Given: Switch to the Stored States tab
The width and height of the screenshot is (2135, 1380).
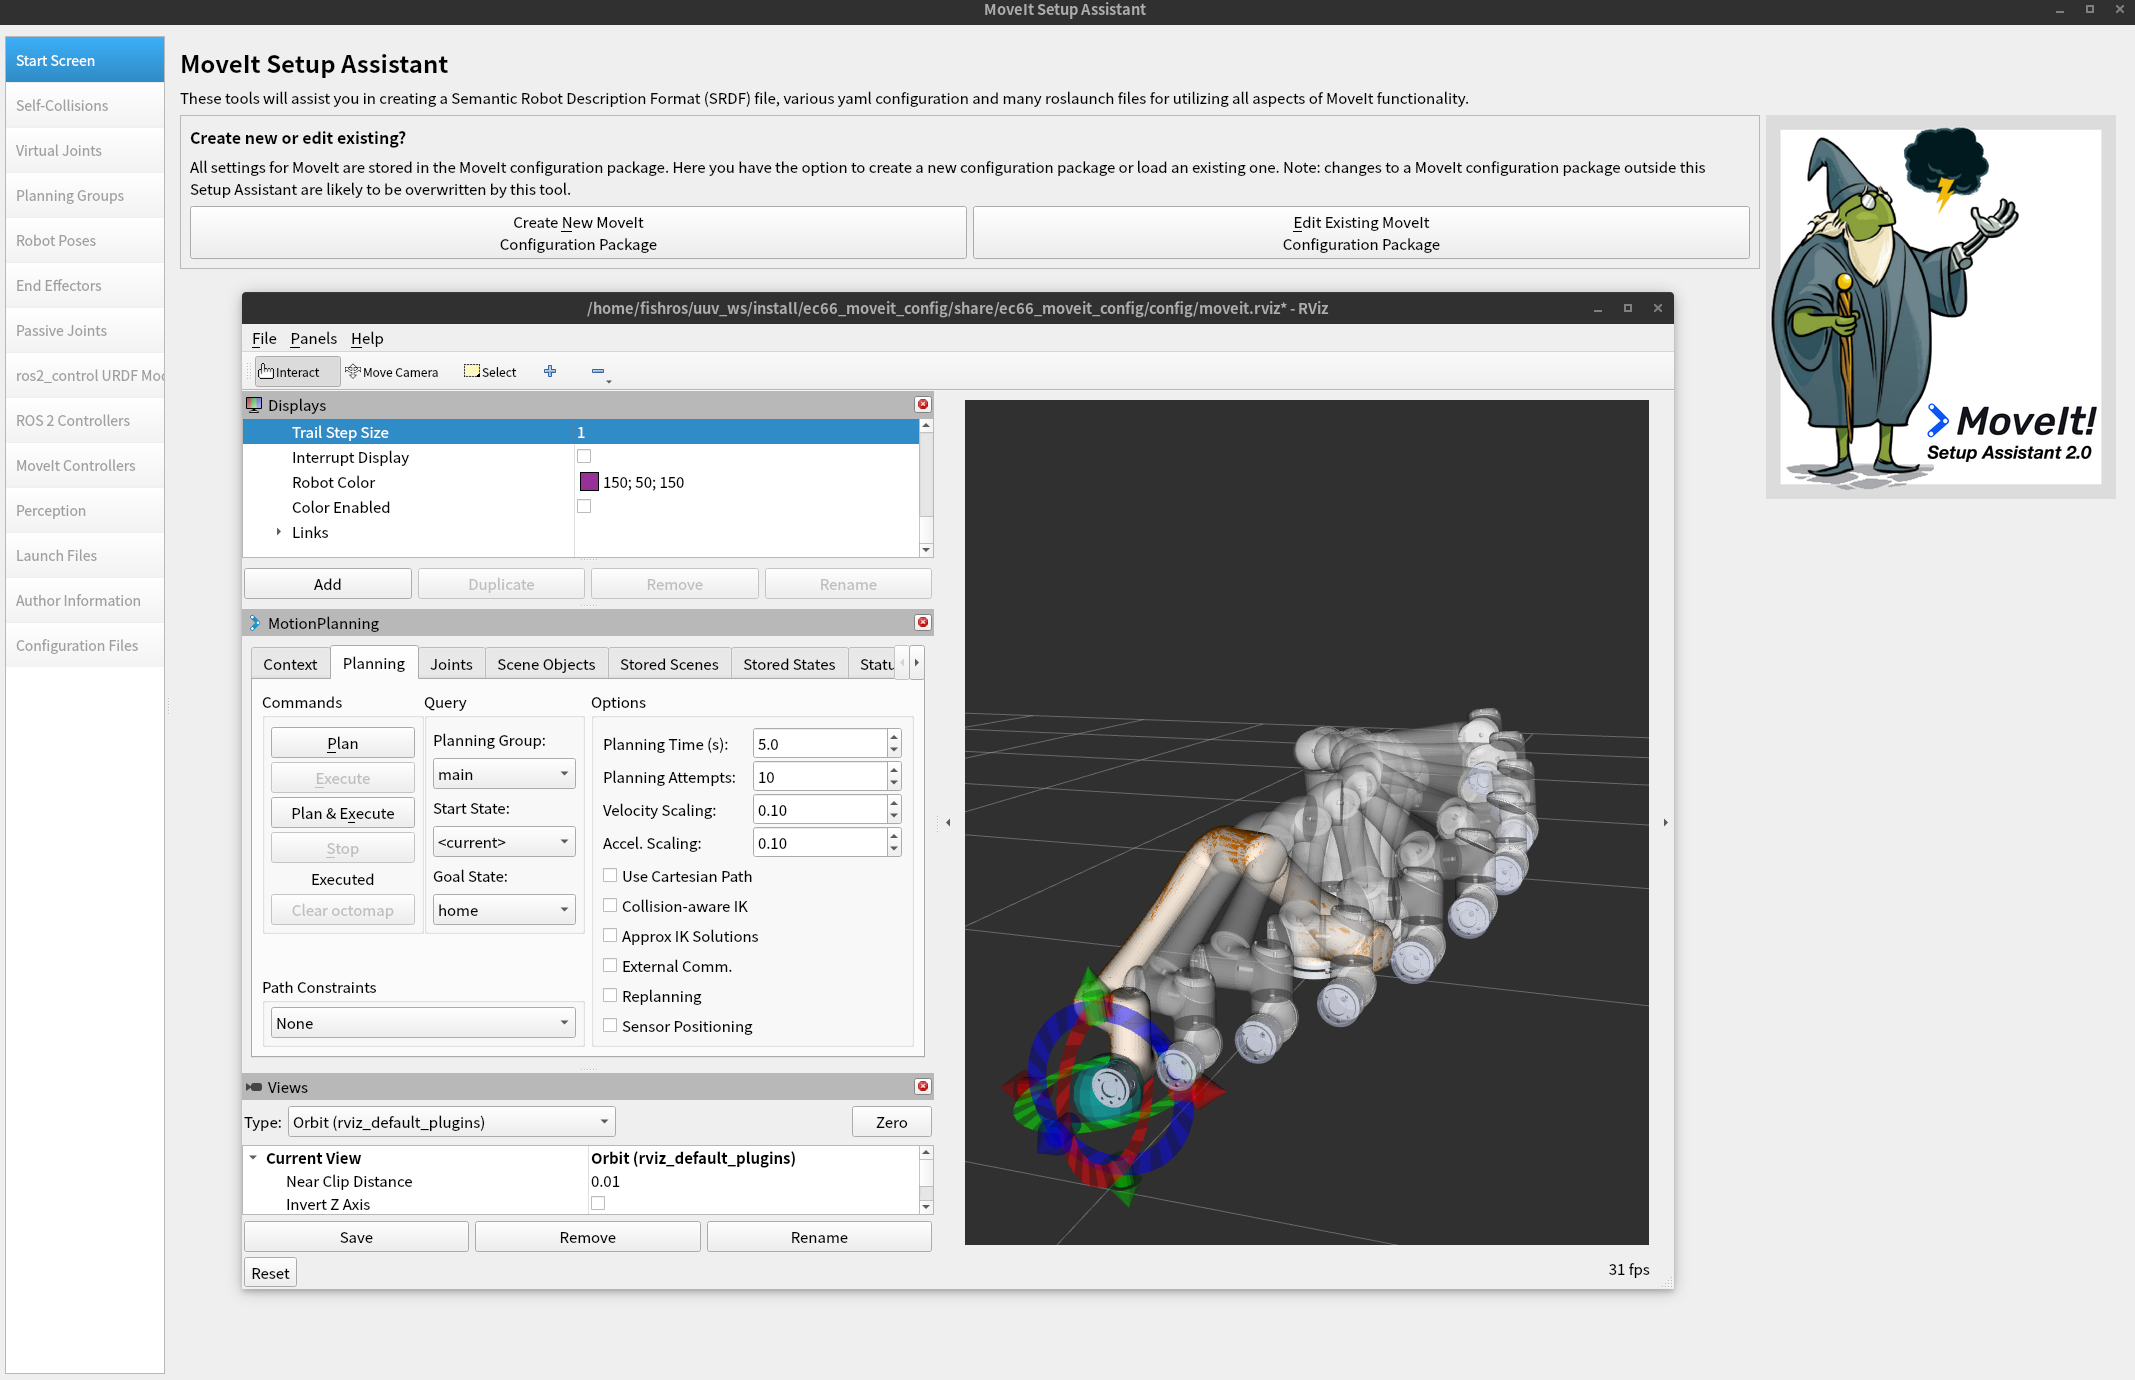Looking at the screenshot, I should click(x=789, y=664).
